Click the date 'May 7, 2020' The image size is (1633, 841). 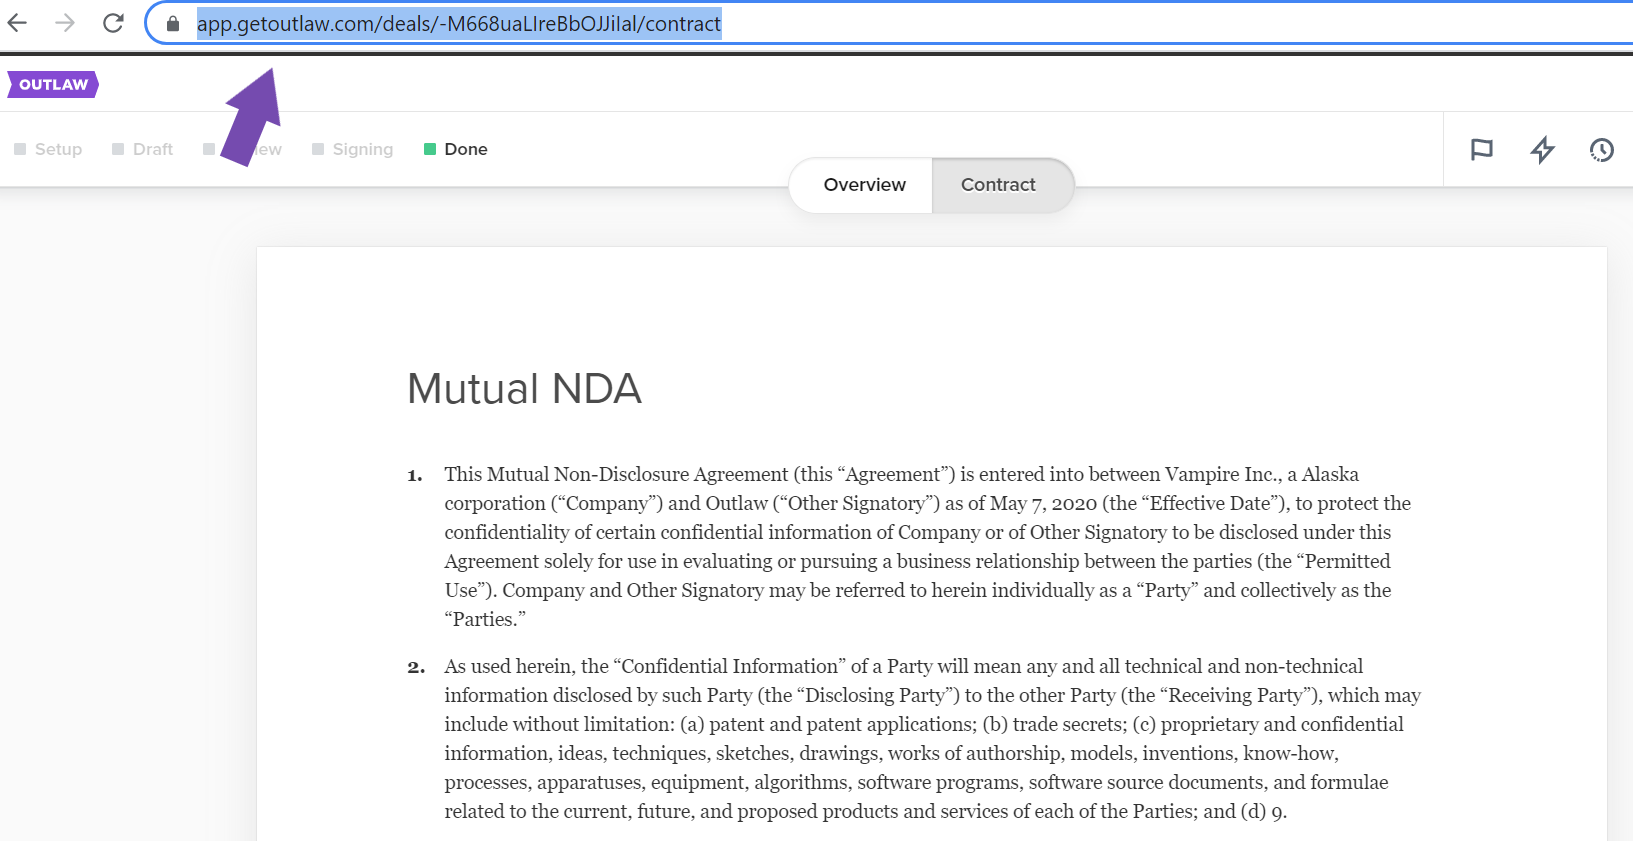(1042, 503)
